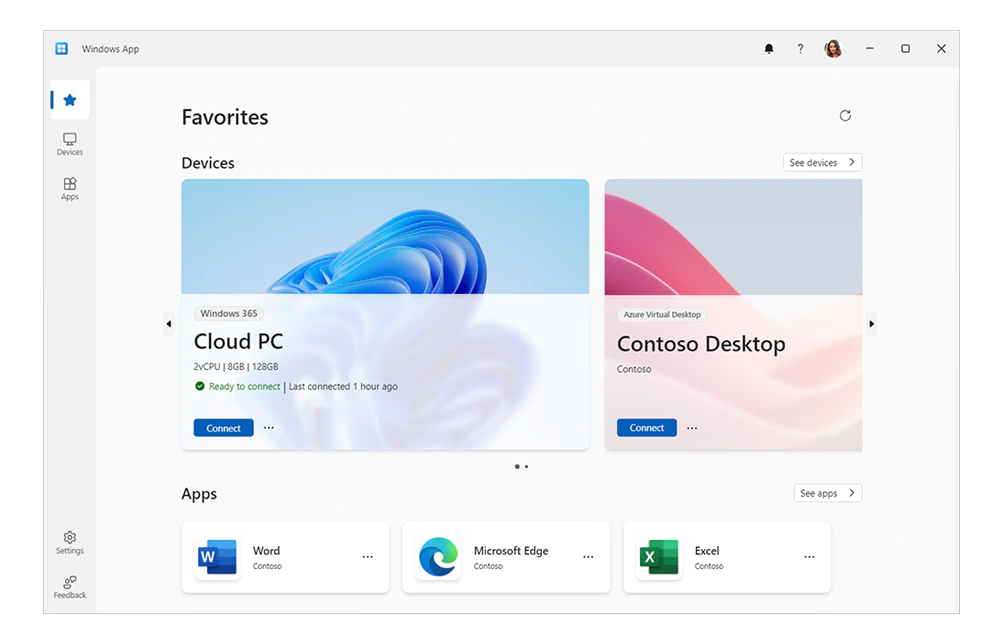The height and width of the screenshot is (642, 1000).
Task: Launch the Microsoft Edge app icon
Action: (x=438, y=557)
